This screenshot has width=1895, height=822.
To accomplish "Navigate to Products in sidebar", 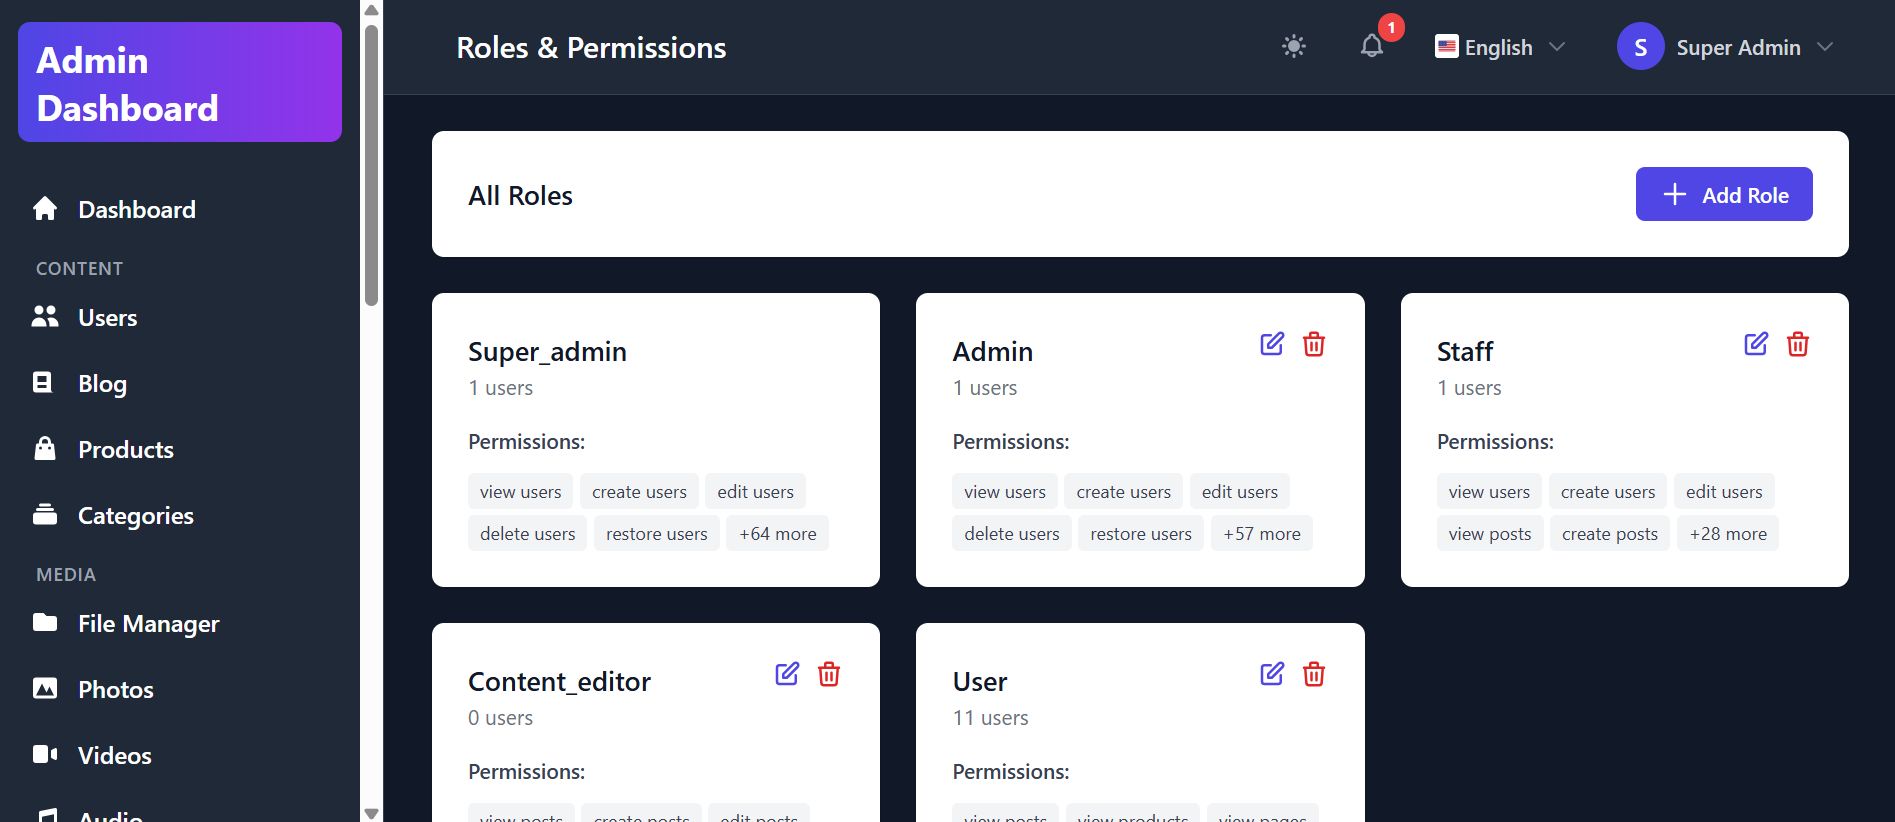I will click(125, 450).
